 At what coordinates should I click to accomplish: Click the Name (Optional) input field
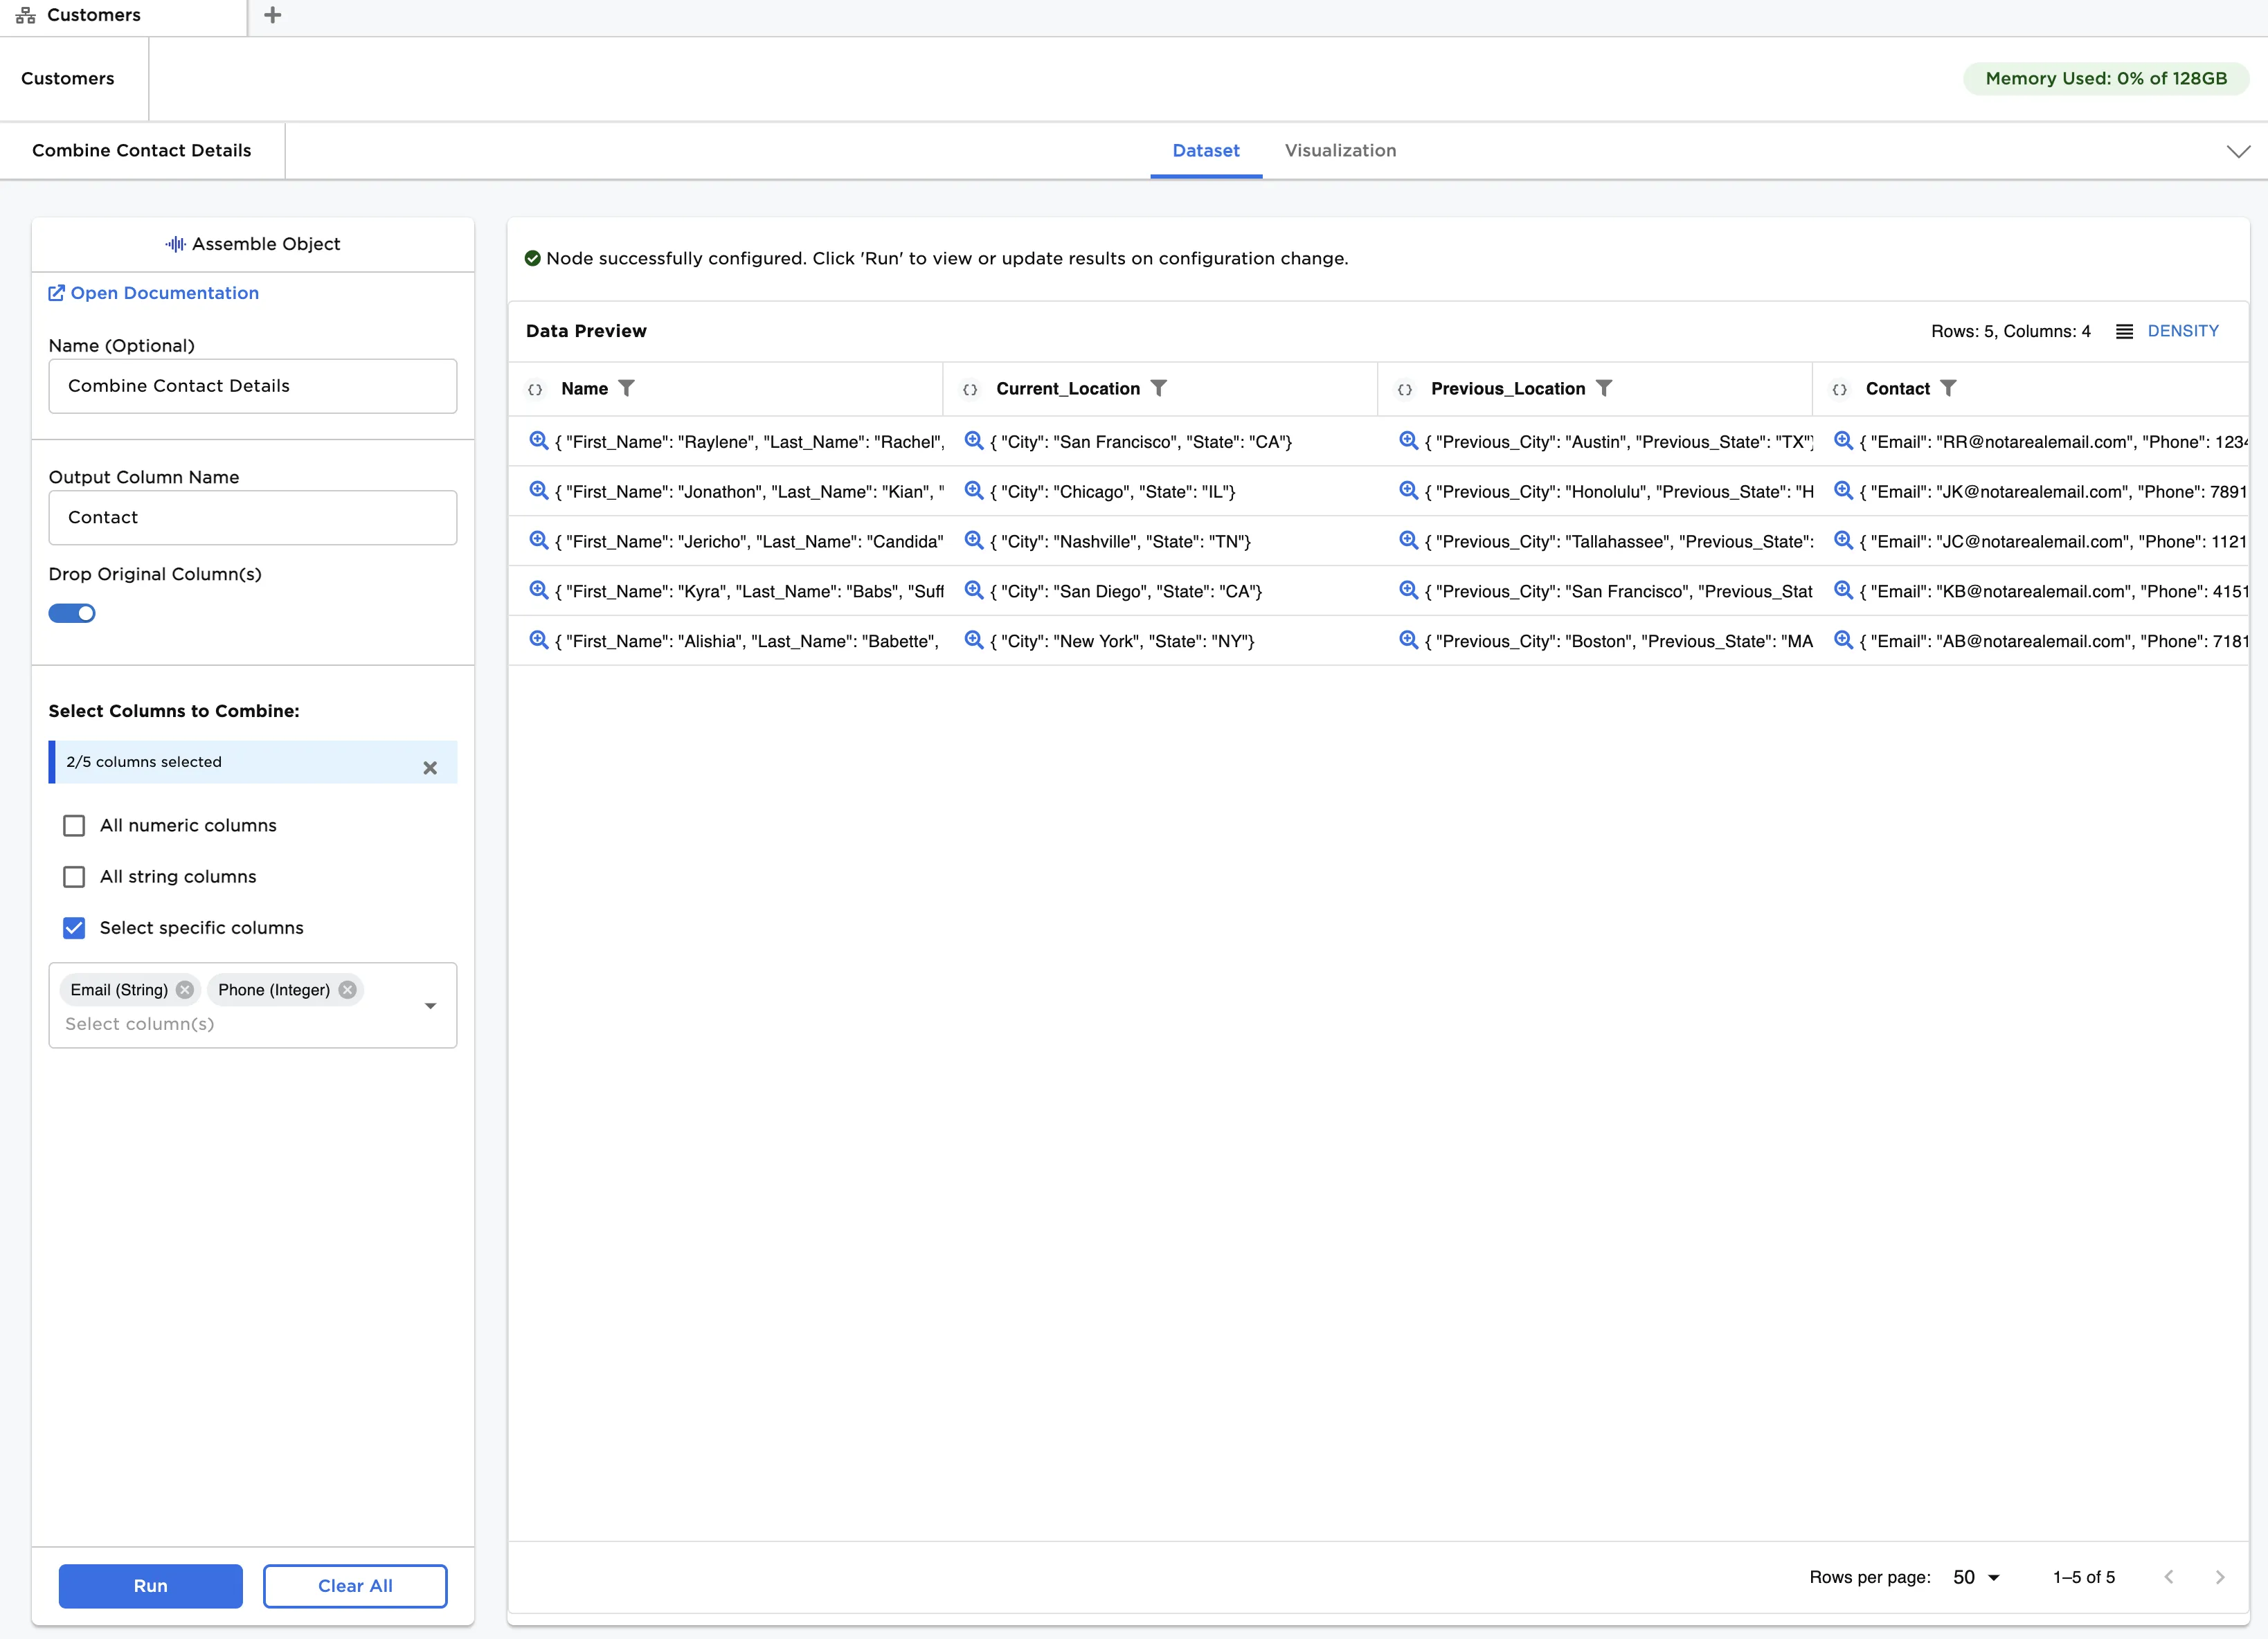[253, 386]
